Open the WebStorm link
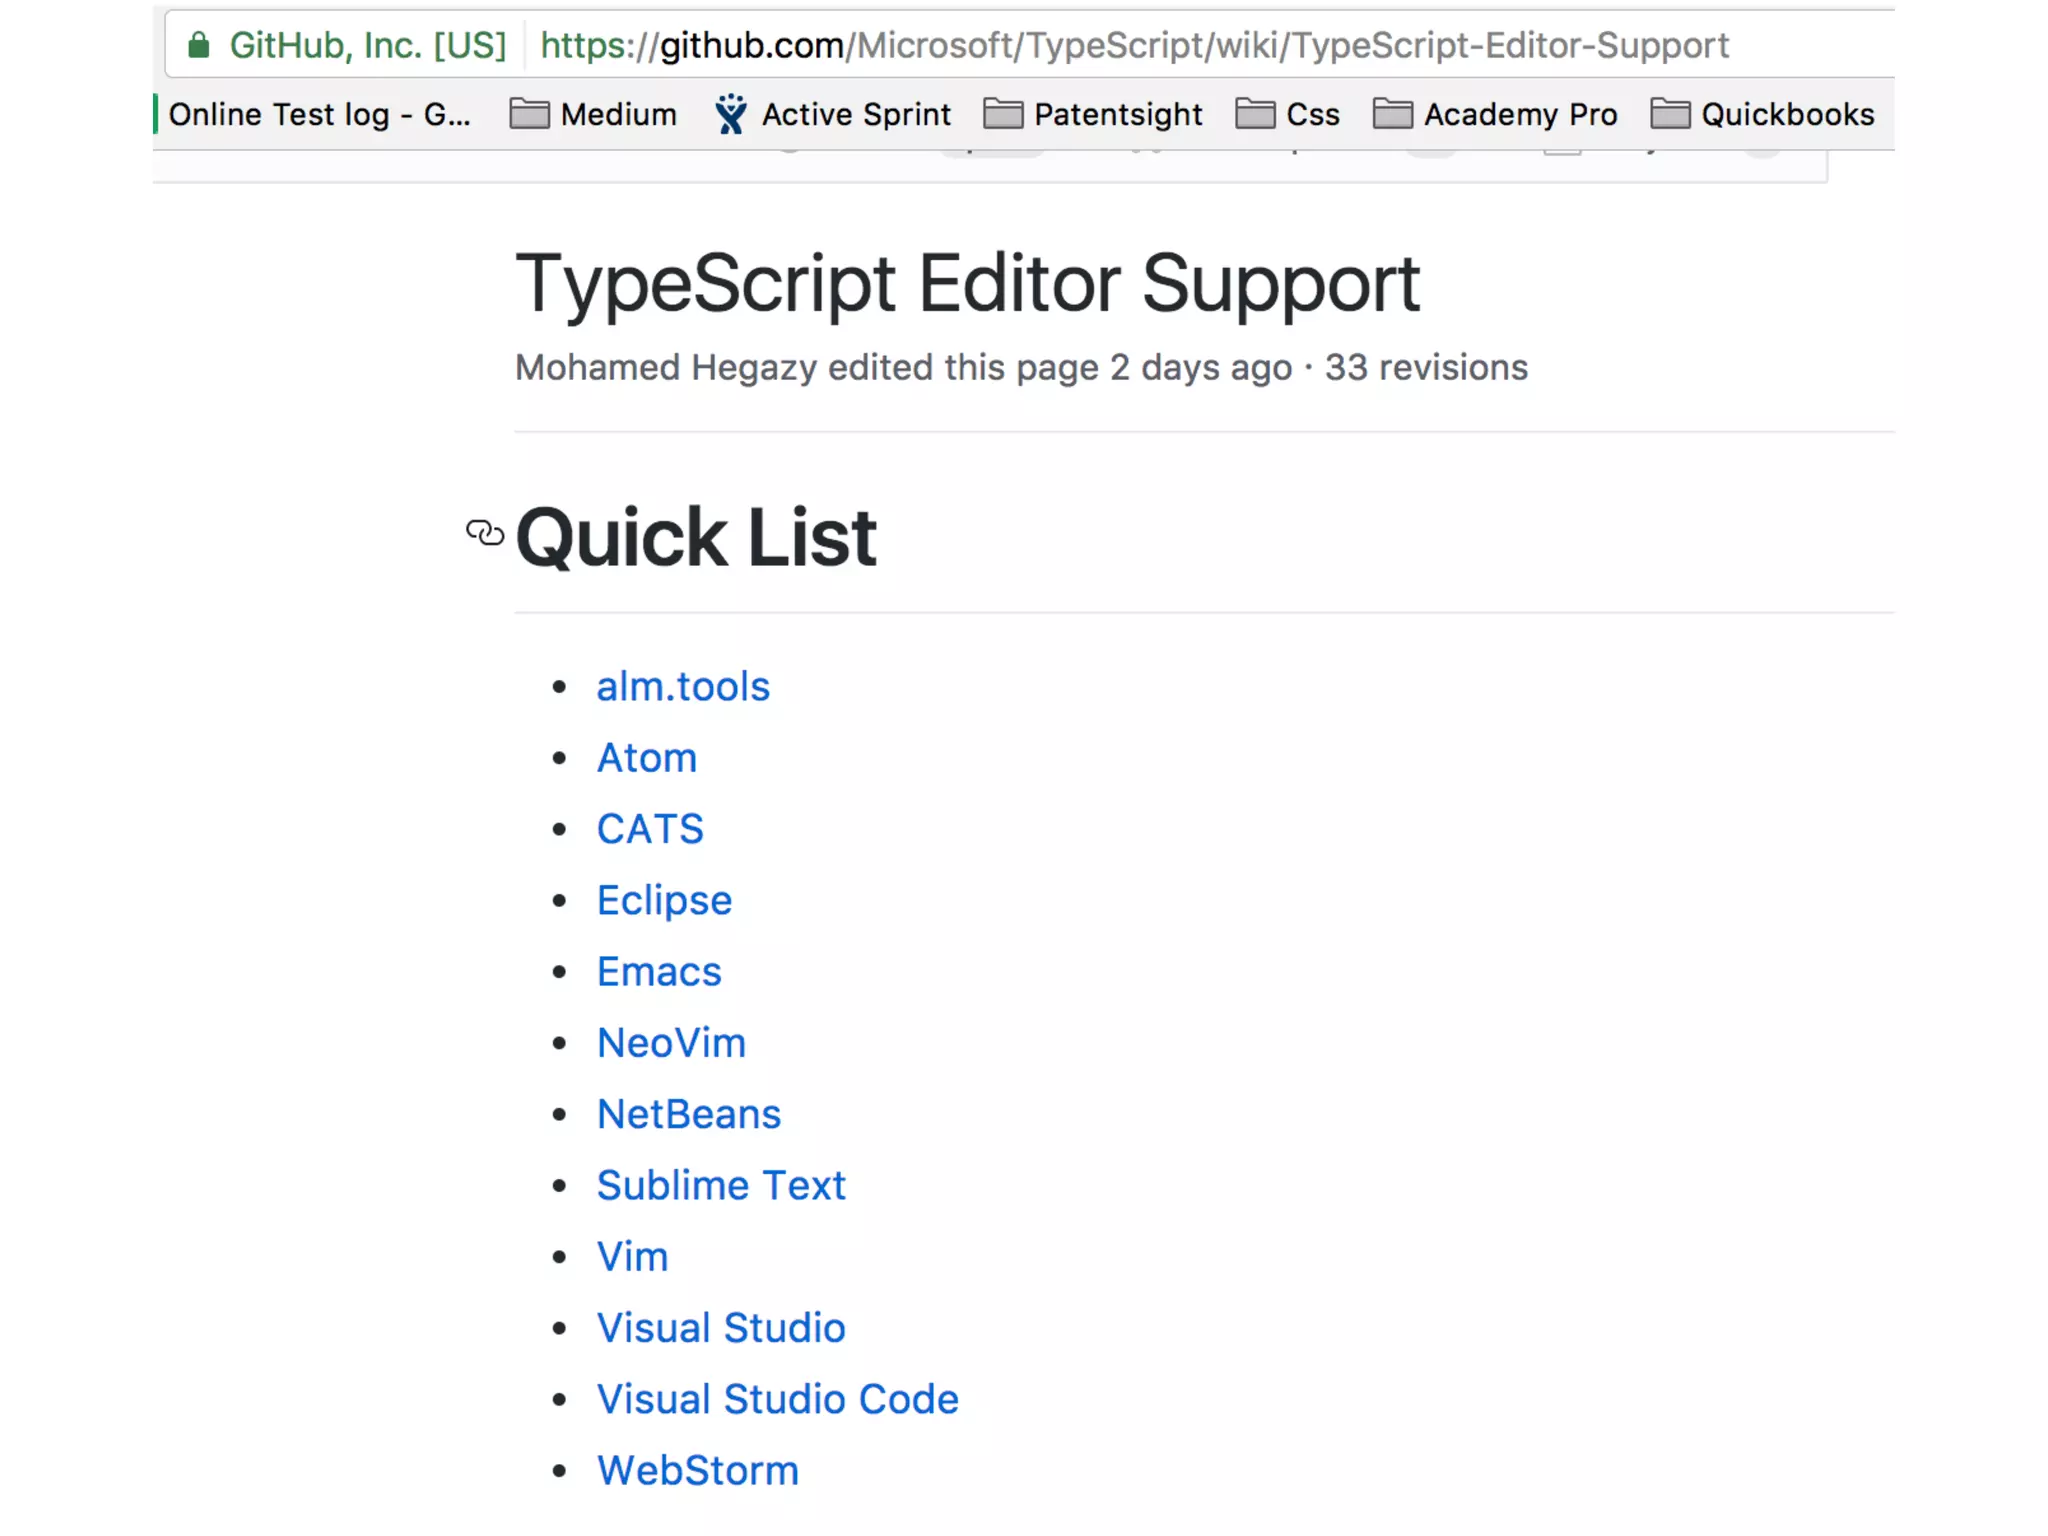This screenshot has width=2048, height=1536. pyautogui.click(x=697, y=1470)
